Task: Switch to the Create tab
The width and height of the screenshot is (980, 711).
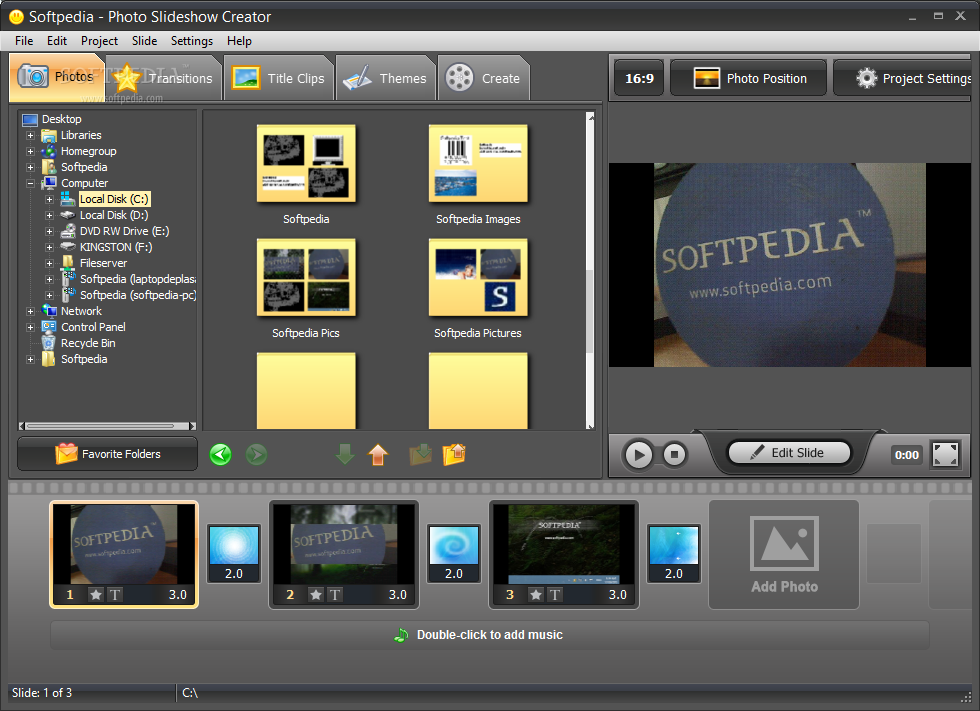Action: (x=483, y=78)
